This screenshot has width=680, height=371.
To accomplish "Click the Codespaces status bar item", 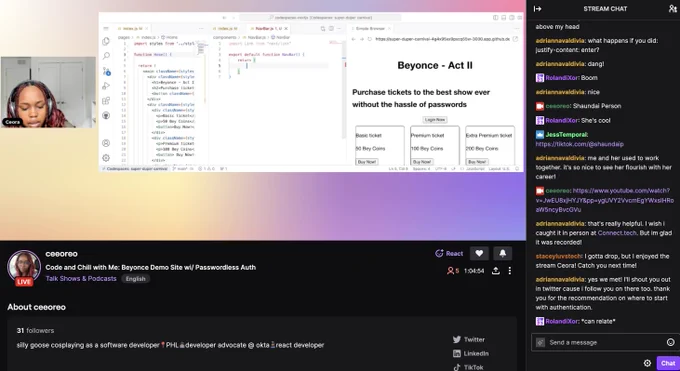I will (x=134, y=168).
